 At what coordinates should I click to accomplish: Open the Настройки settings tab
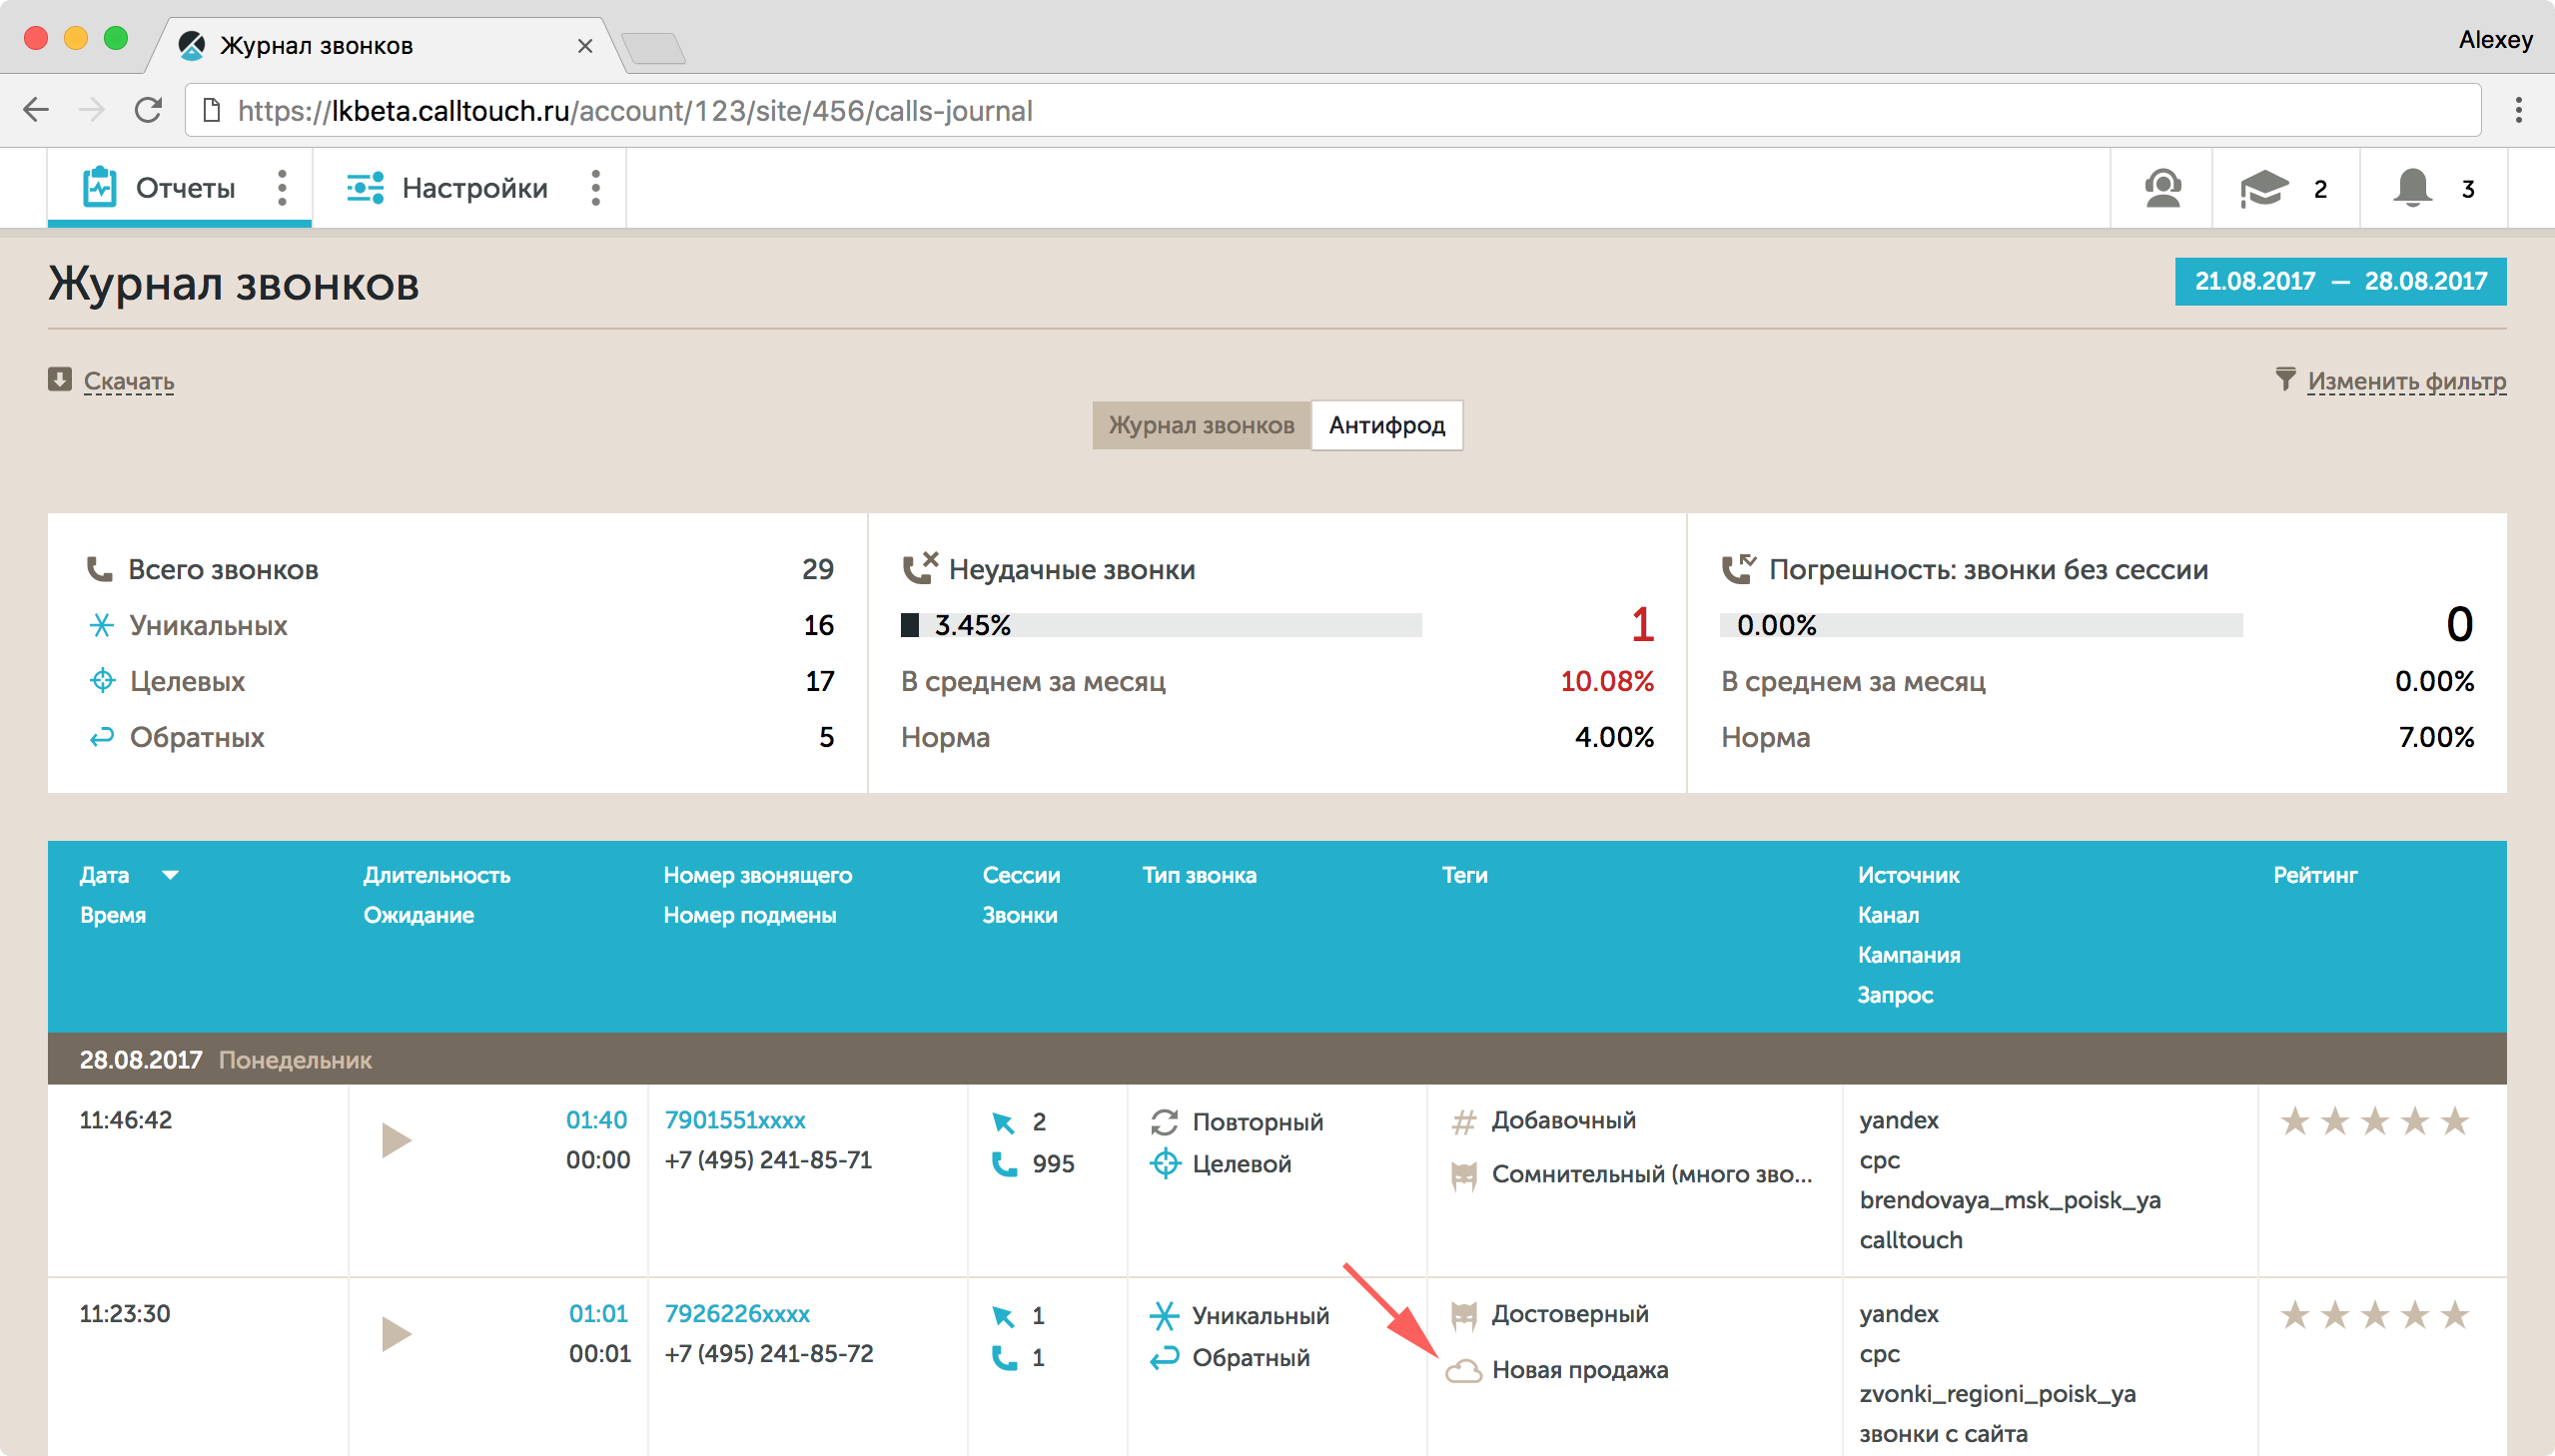coord(447,188)
